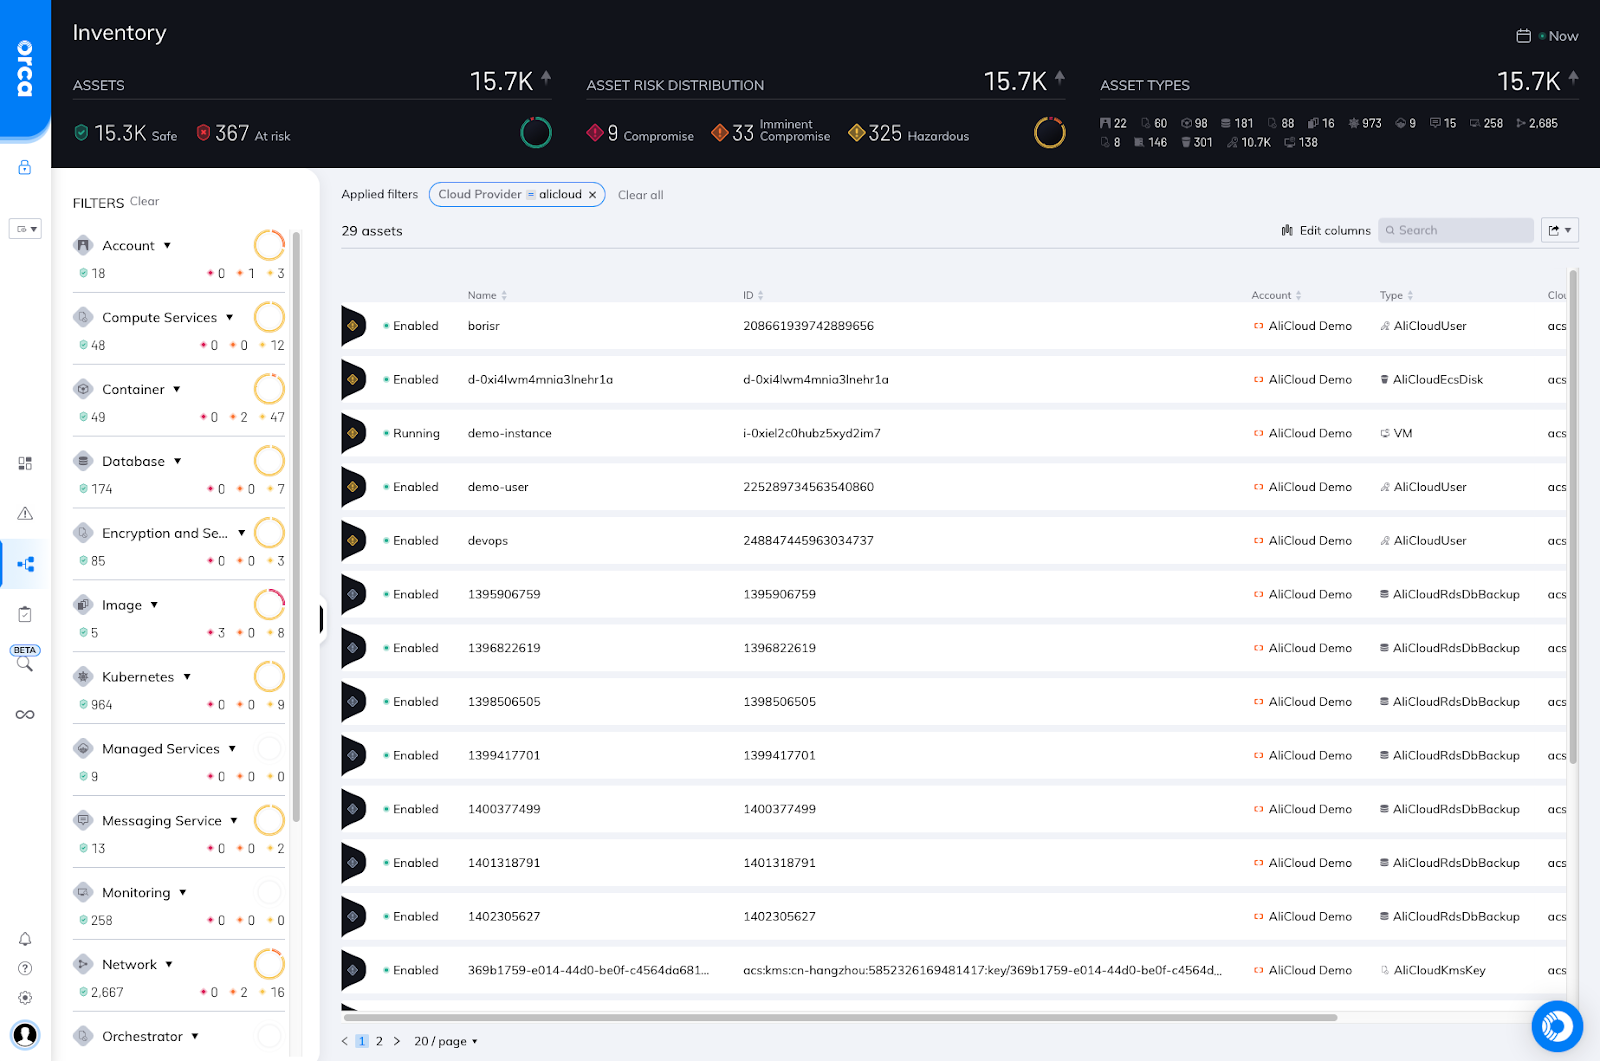
Task: Launch the beta Search feature
Action: click(25, 663)
